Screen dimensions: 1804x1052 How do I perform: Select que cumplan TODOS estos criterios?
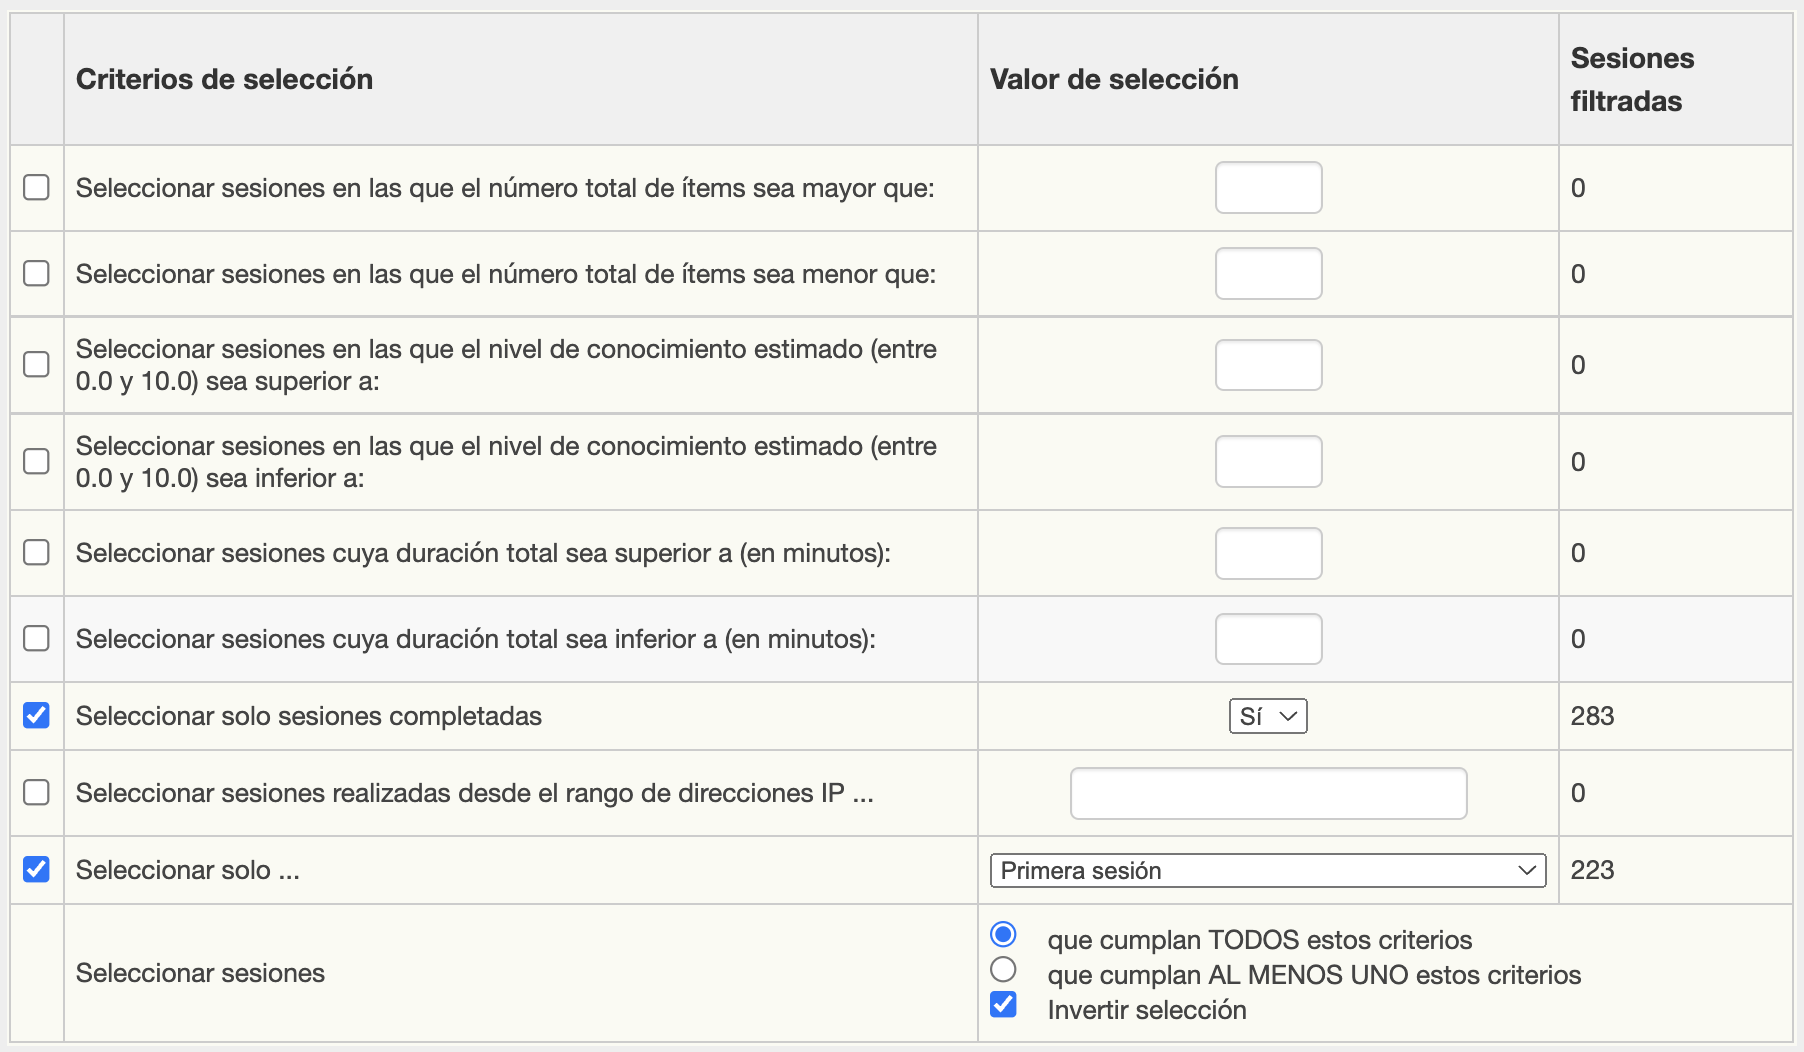pos(1003,935)
